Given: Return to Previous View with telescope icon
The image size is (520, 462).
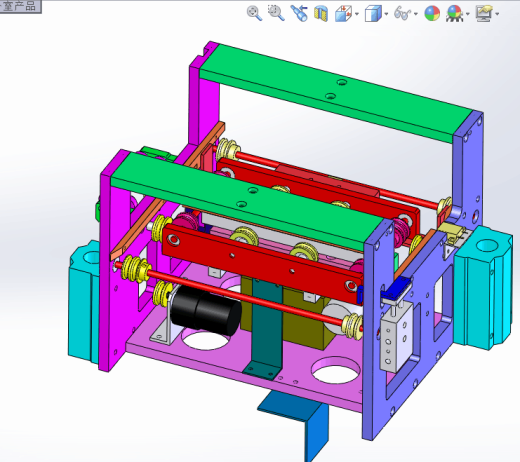Looking at the screenshot, I should (299, 13).
